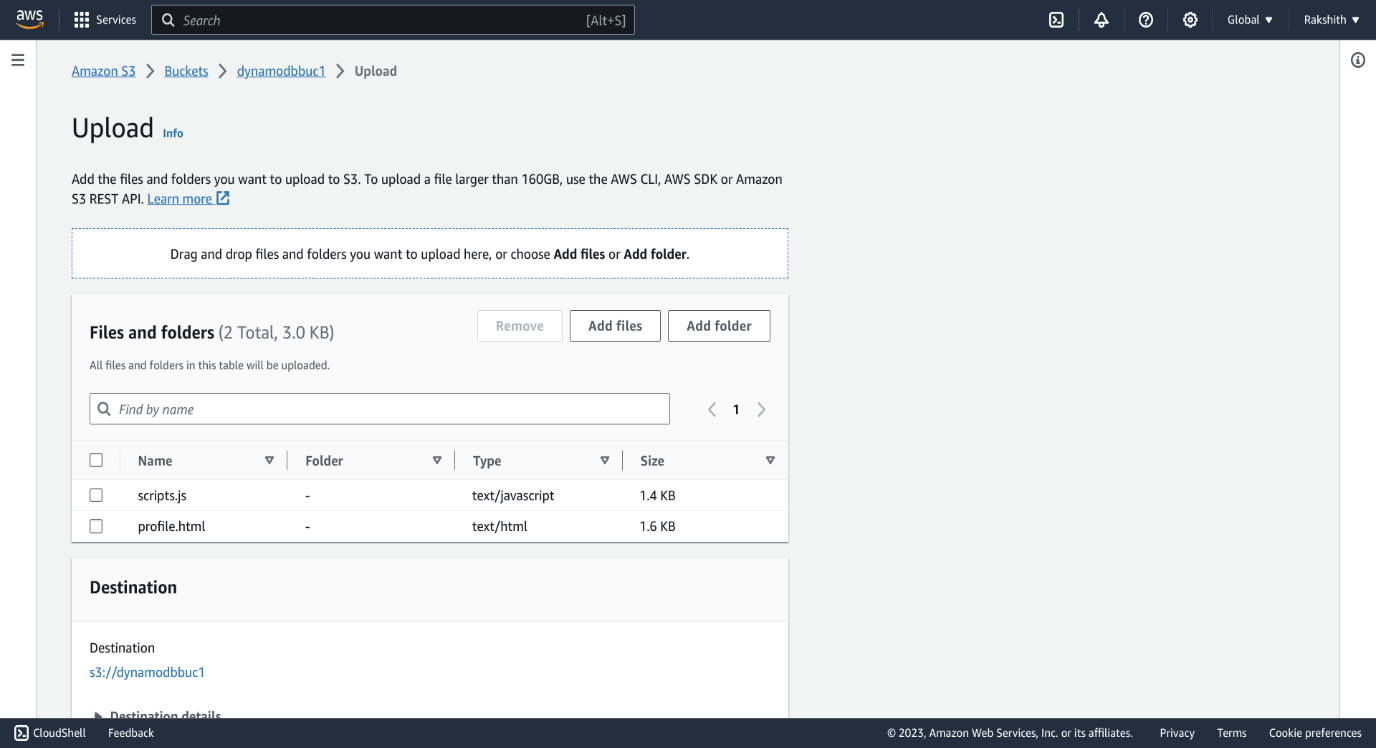Screen dimensions: 1376x748
Task: Click the Name column header
Action: 155,461
